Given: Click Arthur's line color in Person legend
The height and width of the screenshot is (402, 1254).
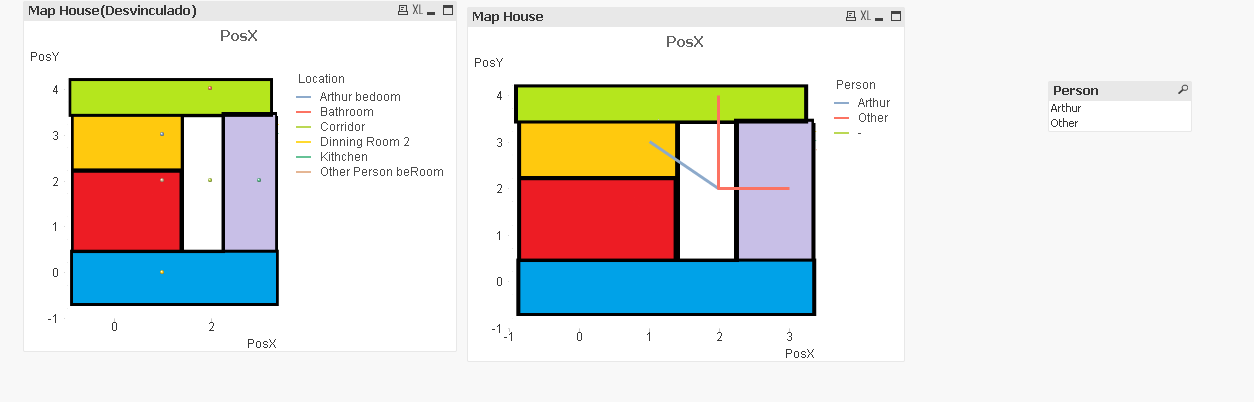Looking at the screenshot, I should pos(841,103).
